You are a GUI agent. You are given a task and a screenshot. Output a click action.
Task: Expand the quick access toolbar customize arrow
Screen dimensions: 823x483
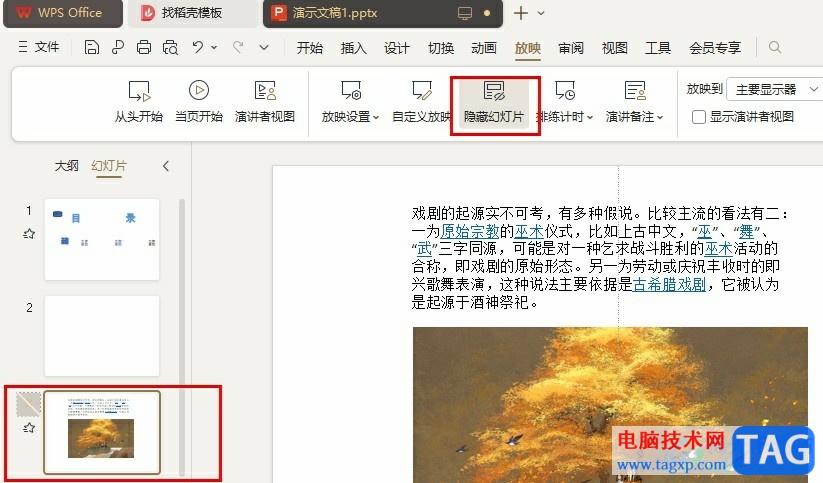pyautogui.click(x=264, y=47)
